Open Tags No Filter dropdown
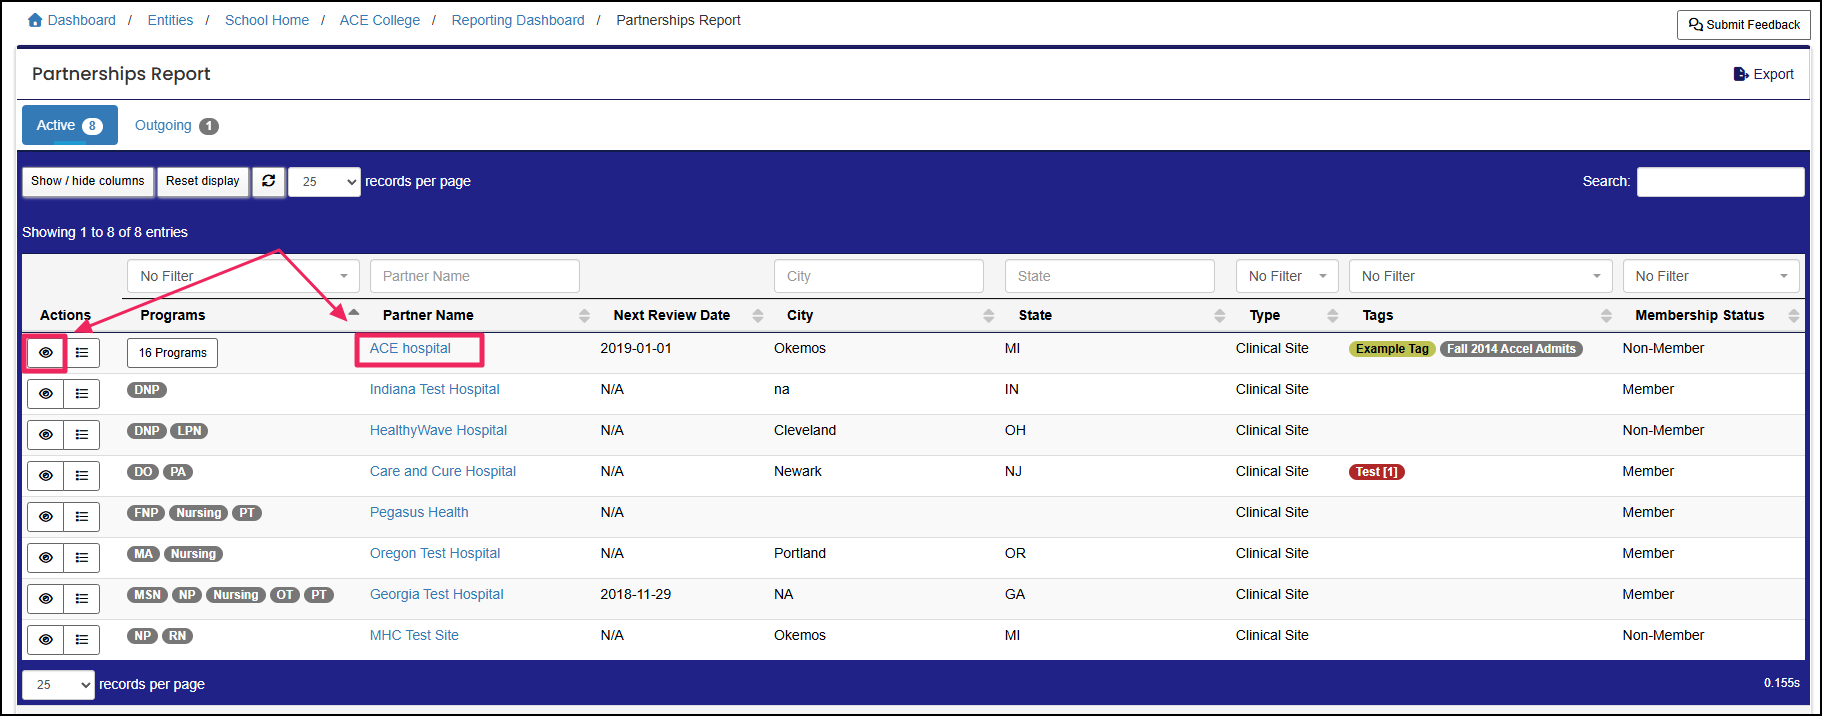Screen dimensions: 1822x716 [x=1481, y=276]
